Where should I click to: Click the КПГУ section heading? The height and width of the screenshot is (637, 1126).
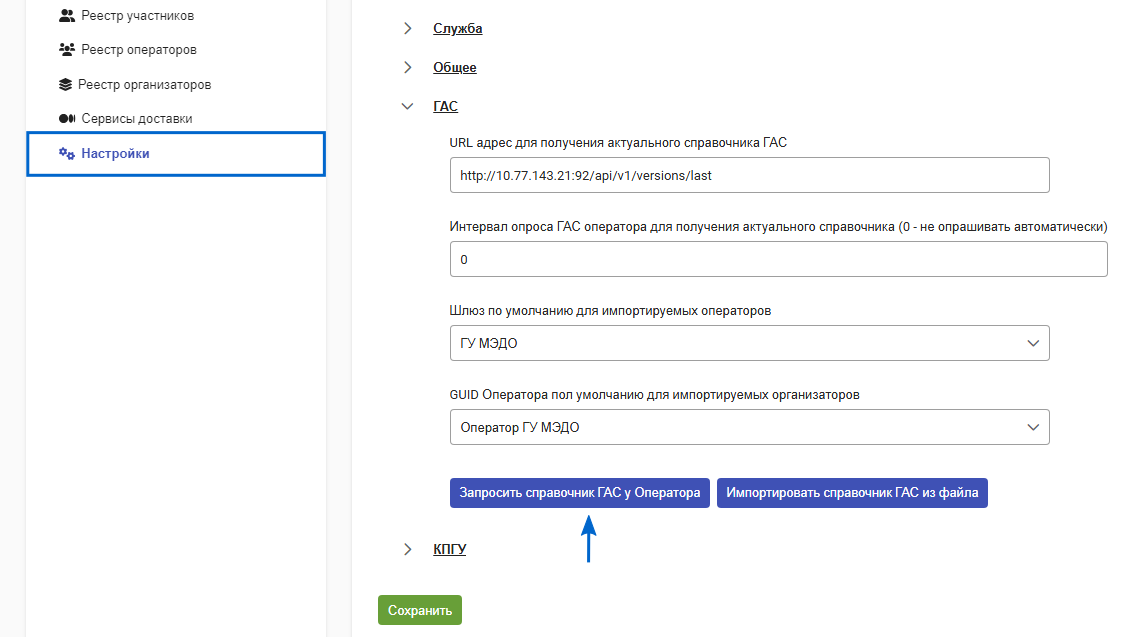point(450,549)
